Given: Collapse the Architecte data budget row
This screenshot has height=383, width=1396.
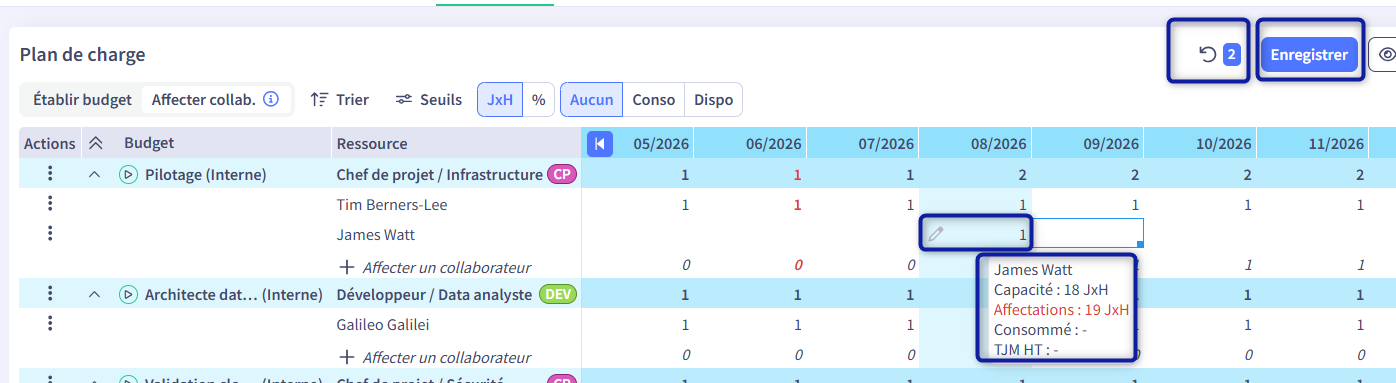Looking at the screenshot, I should point(95,295).
